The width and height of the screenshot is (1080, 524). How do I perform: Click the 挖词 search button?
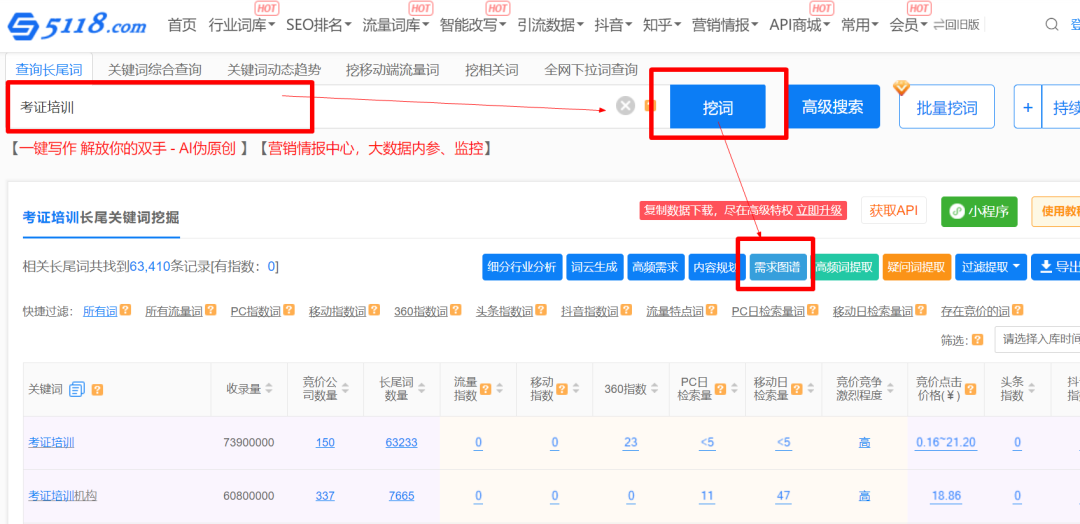coord(718,107)
